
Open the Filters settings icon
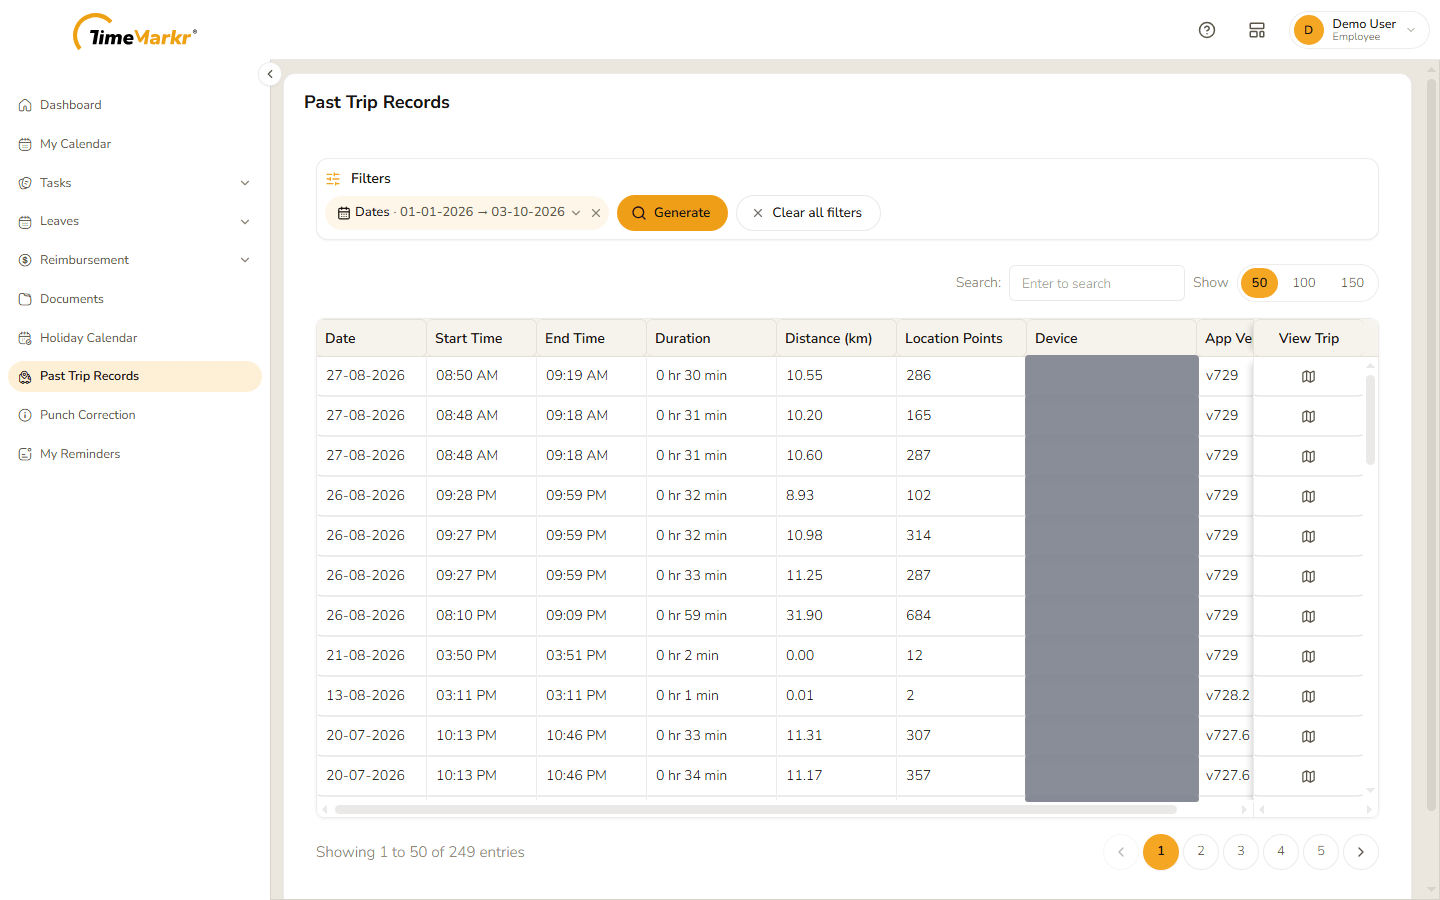point(333,179)
